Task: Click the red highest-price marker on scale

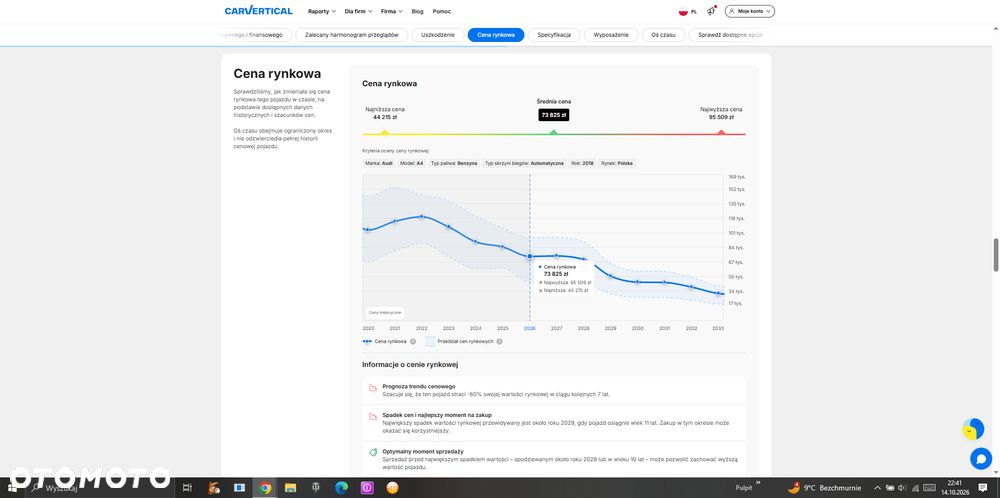Action: coord(721,132)
